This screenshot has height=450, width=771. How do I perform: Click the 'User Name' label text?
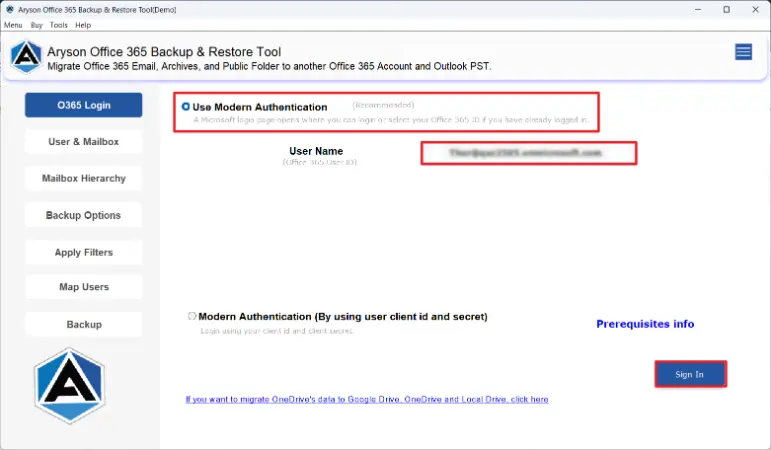pyautogui.click(x=316, y=151)
